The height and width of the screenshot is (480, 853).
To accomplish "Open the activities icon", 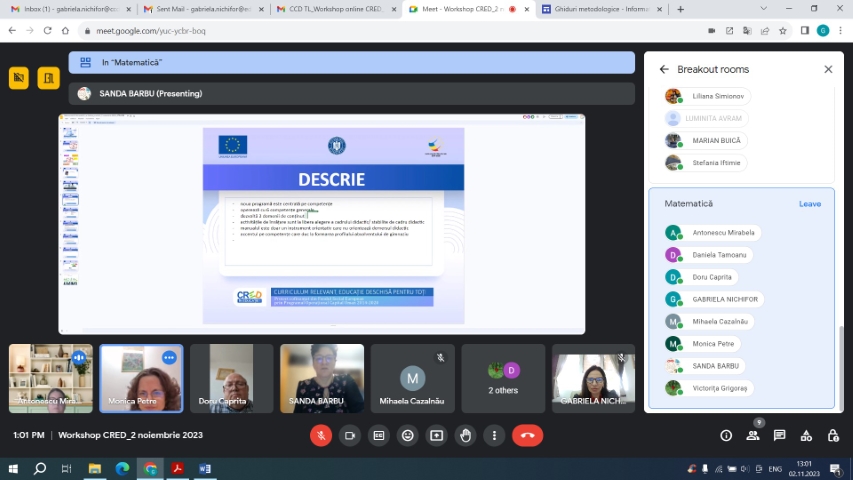I will click(807, 435).
